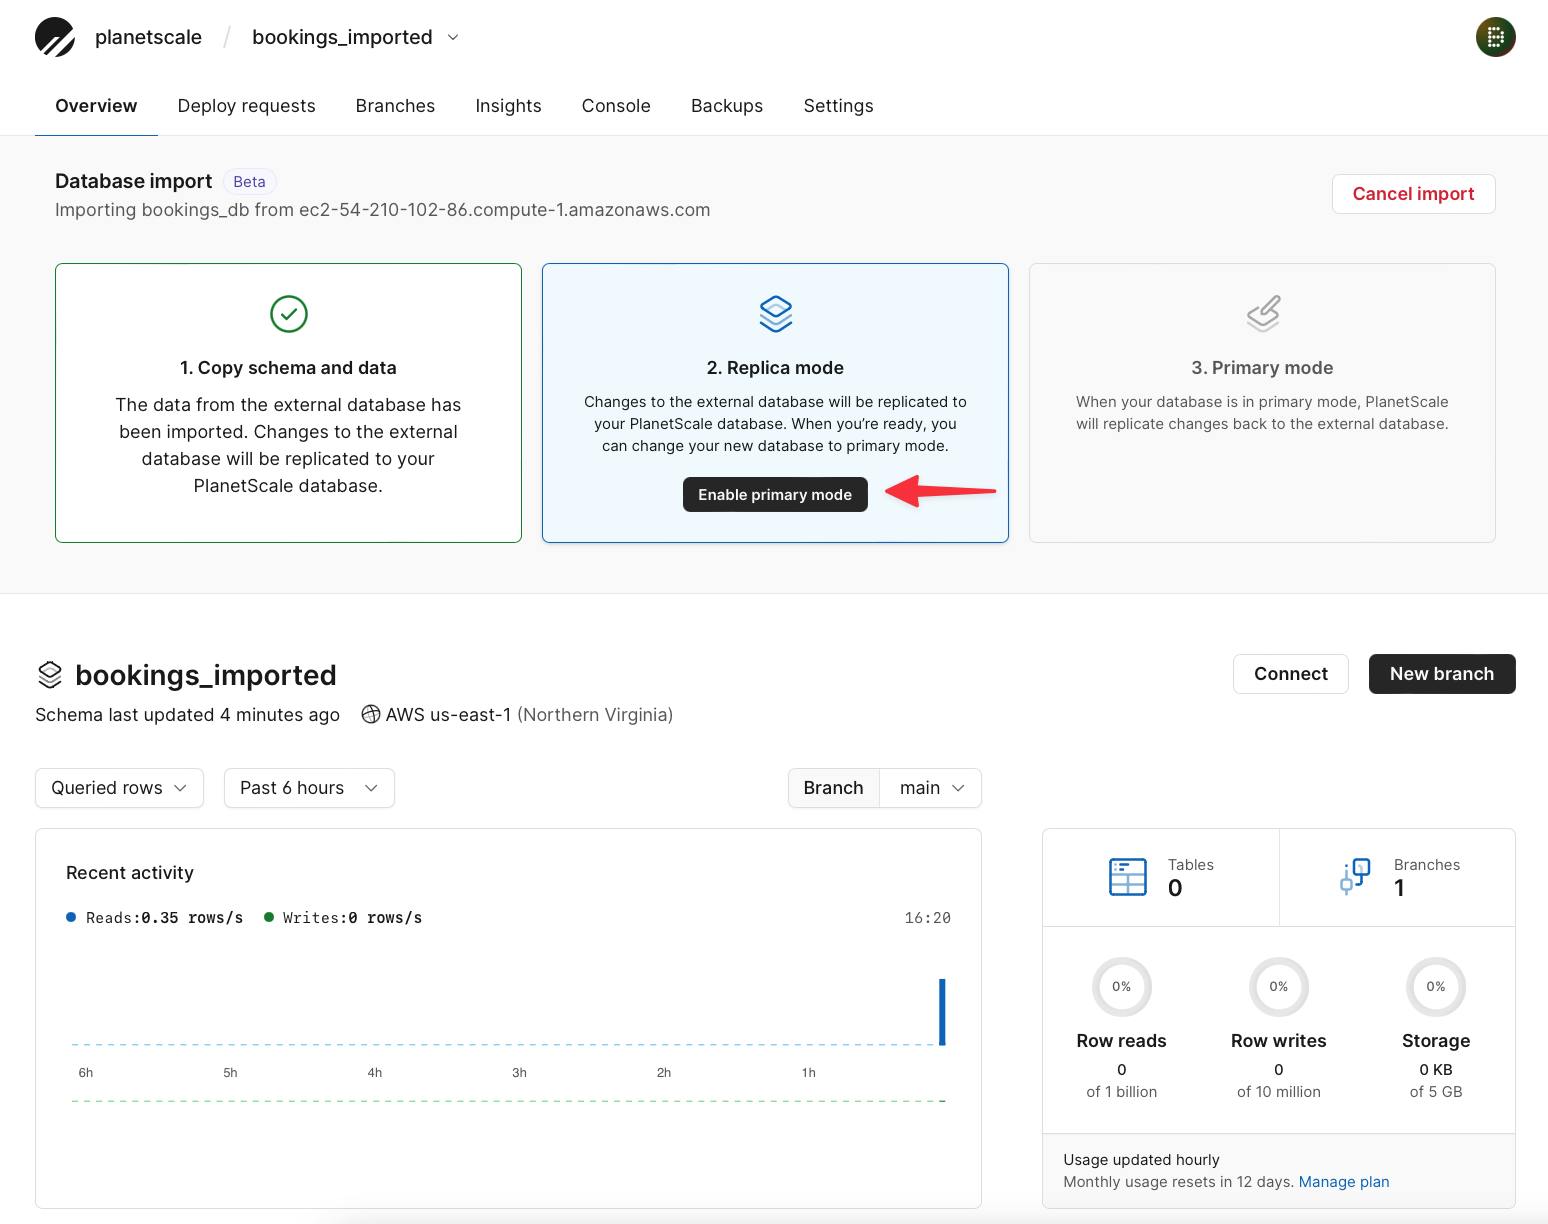This screenshot has width=1548, height=1224.
Task: Click the Branches icon in stats panel
Action: point(1355,877)
